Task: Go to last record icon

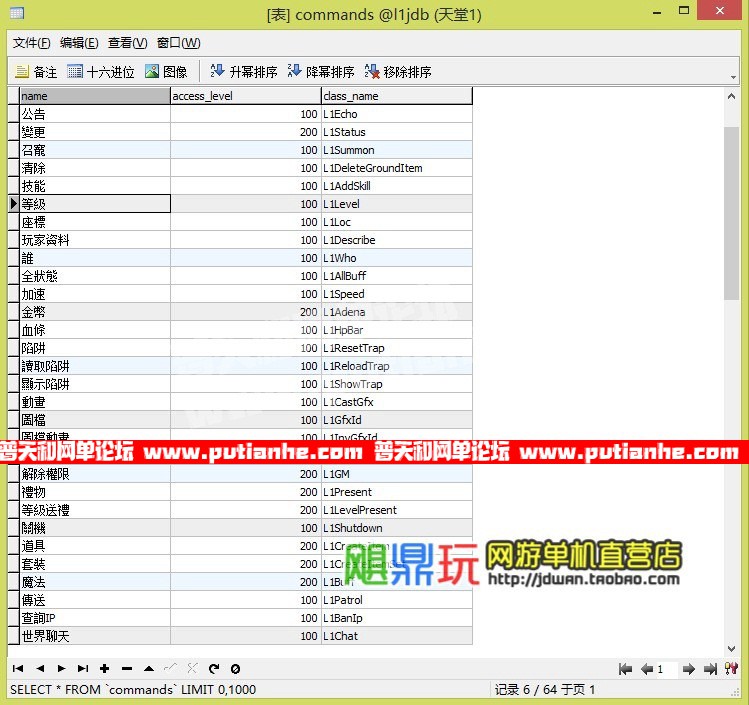Action: click(83, 669)
